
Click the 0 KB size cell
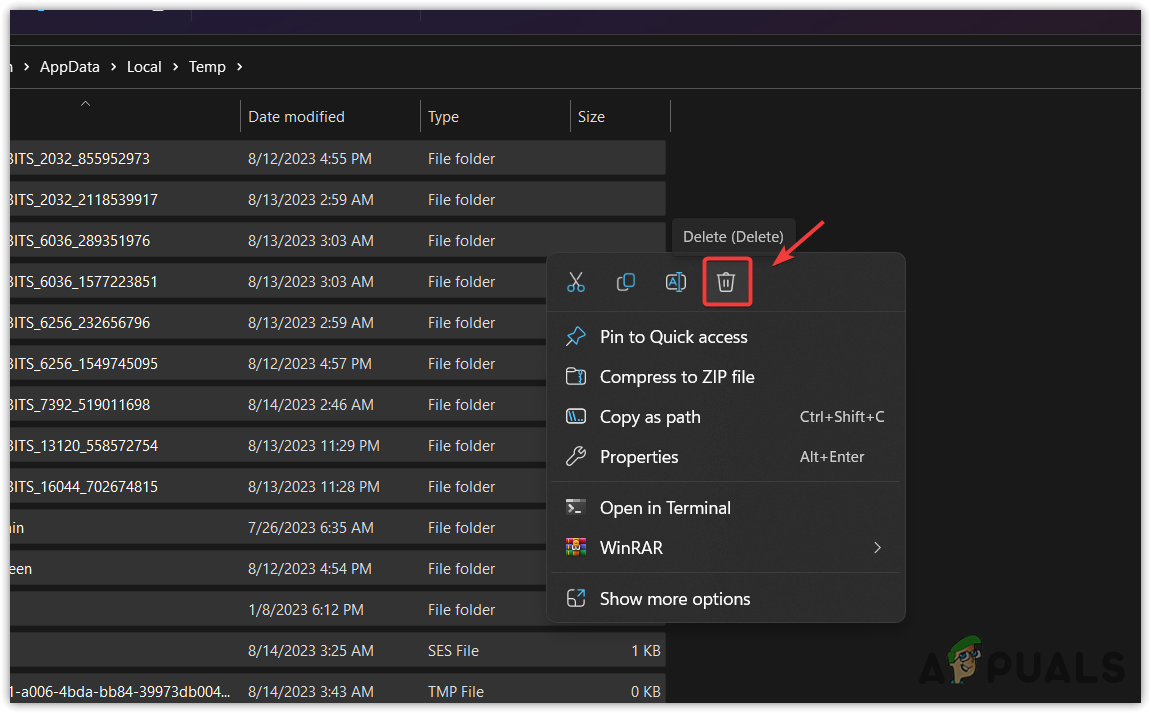click(x=646, y=692)
